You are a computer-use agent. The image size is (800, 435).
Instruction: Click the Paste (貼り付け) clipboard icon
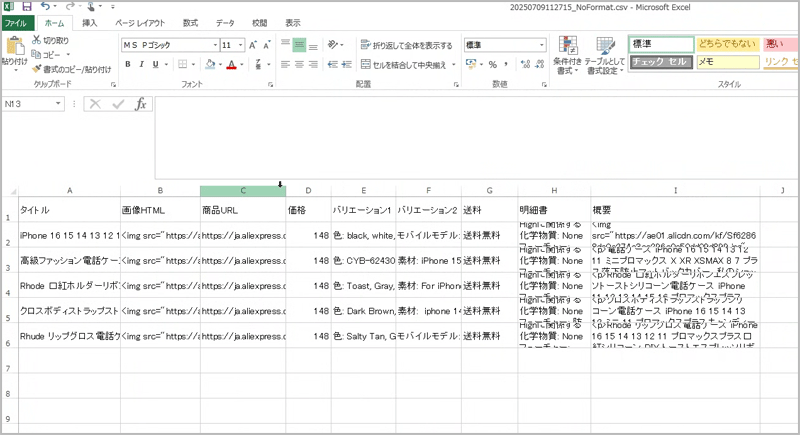15,47
